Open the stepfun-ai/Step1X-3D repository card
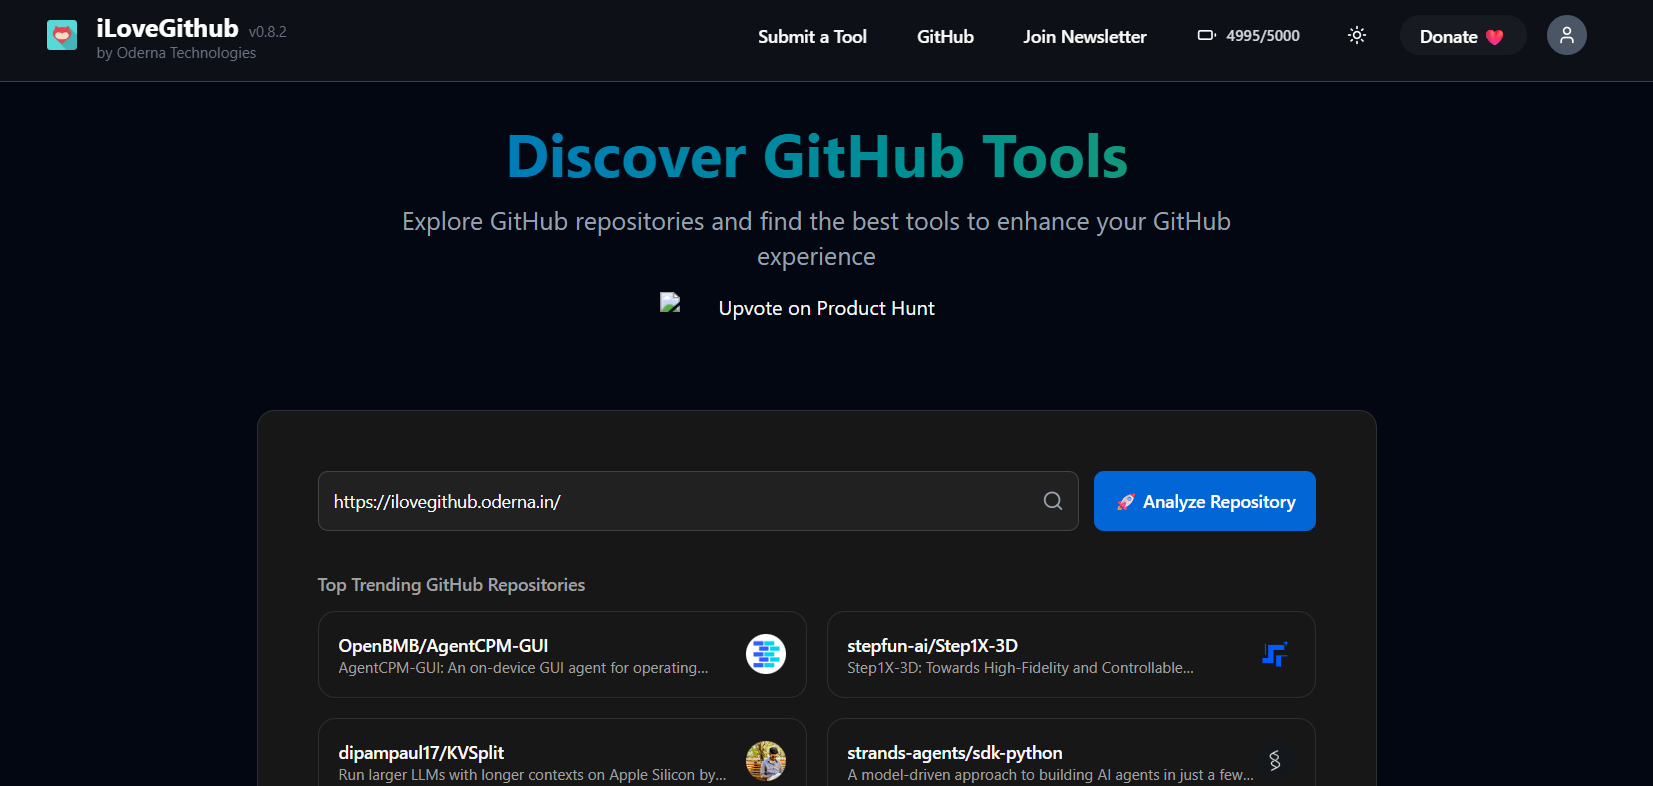 (1071, 654)
